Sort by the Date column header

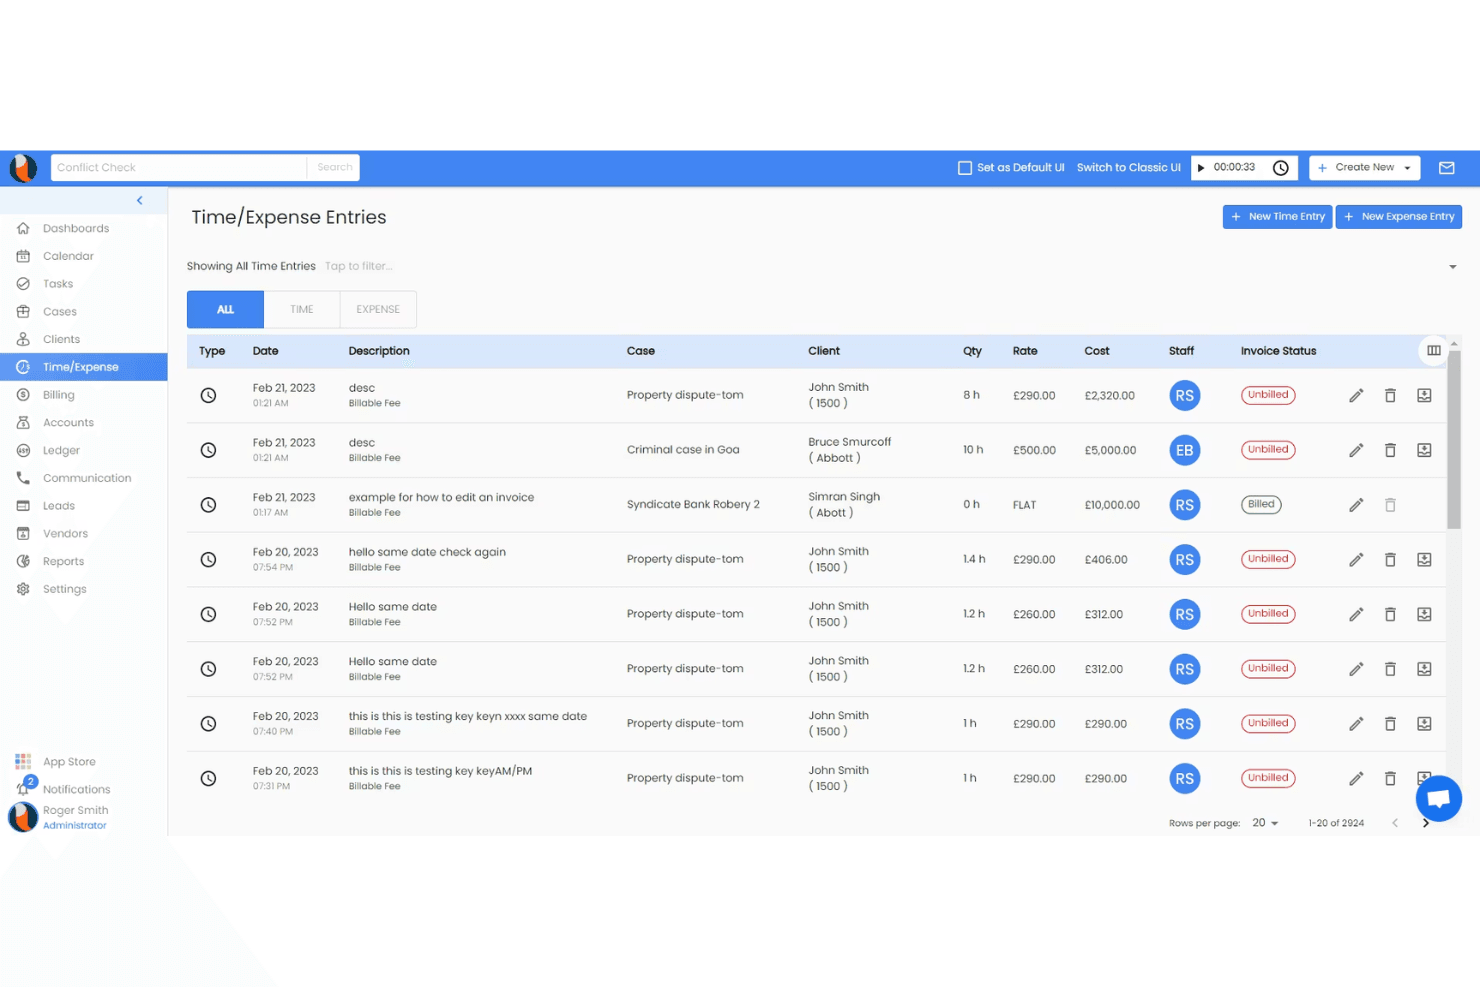point(266,351)
